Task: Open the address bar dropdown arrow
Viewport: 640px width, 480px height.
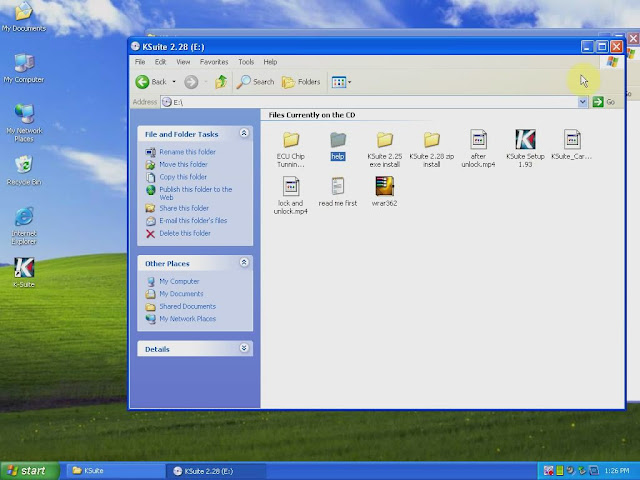Action: 583,102
